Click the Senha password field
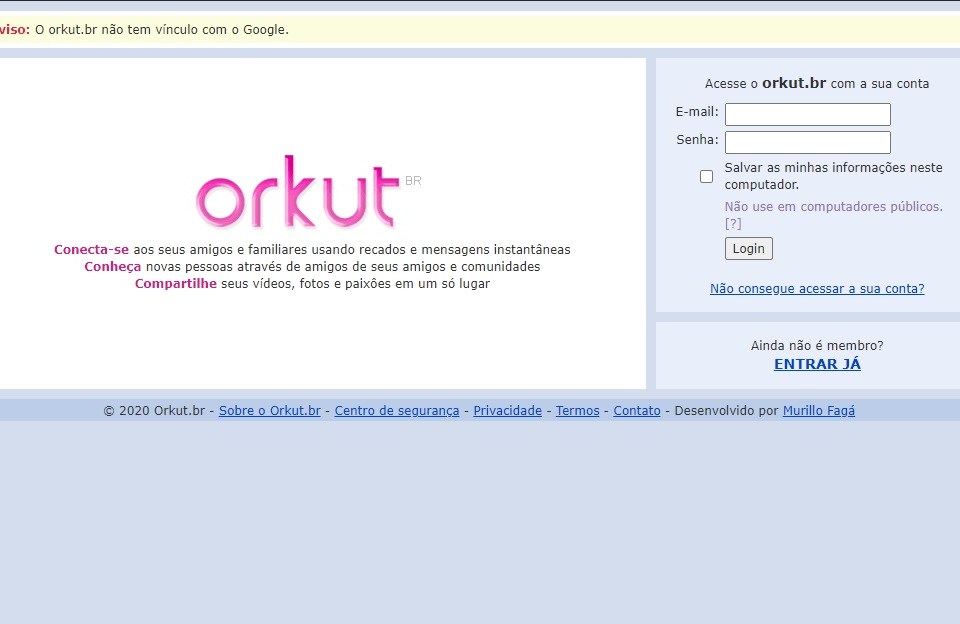Screen dimensions: 960x624 (808, 142)
